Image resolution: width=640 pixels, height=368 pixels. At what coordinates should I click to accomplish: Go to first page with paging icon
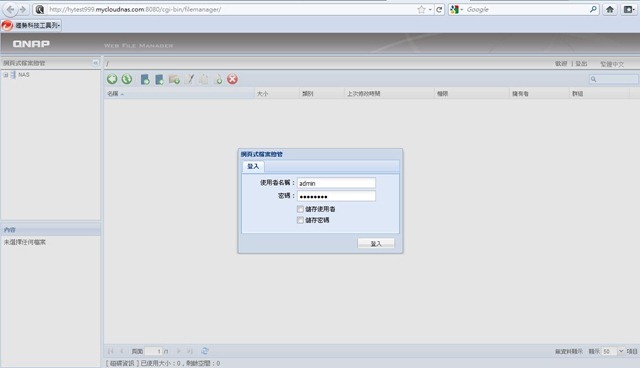pos(110,351)
